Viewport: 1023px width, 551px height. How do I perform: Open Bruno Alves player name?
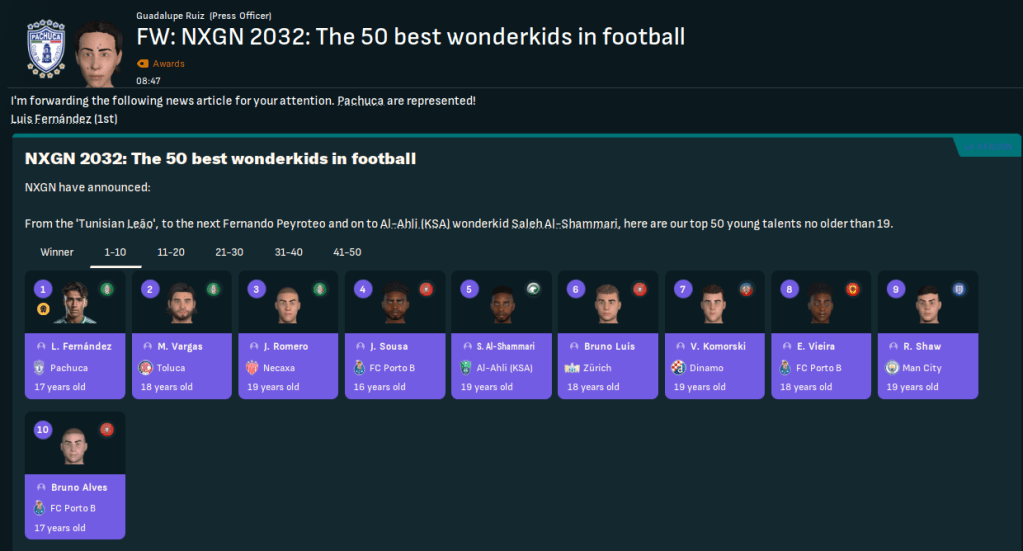79,487
